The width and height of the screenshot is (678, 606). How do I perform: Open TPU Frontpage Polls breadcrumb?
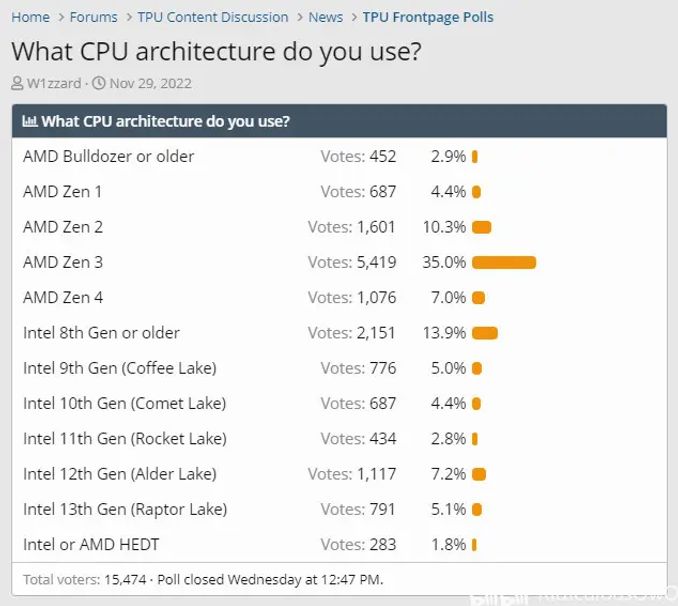point(428,17)
